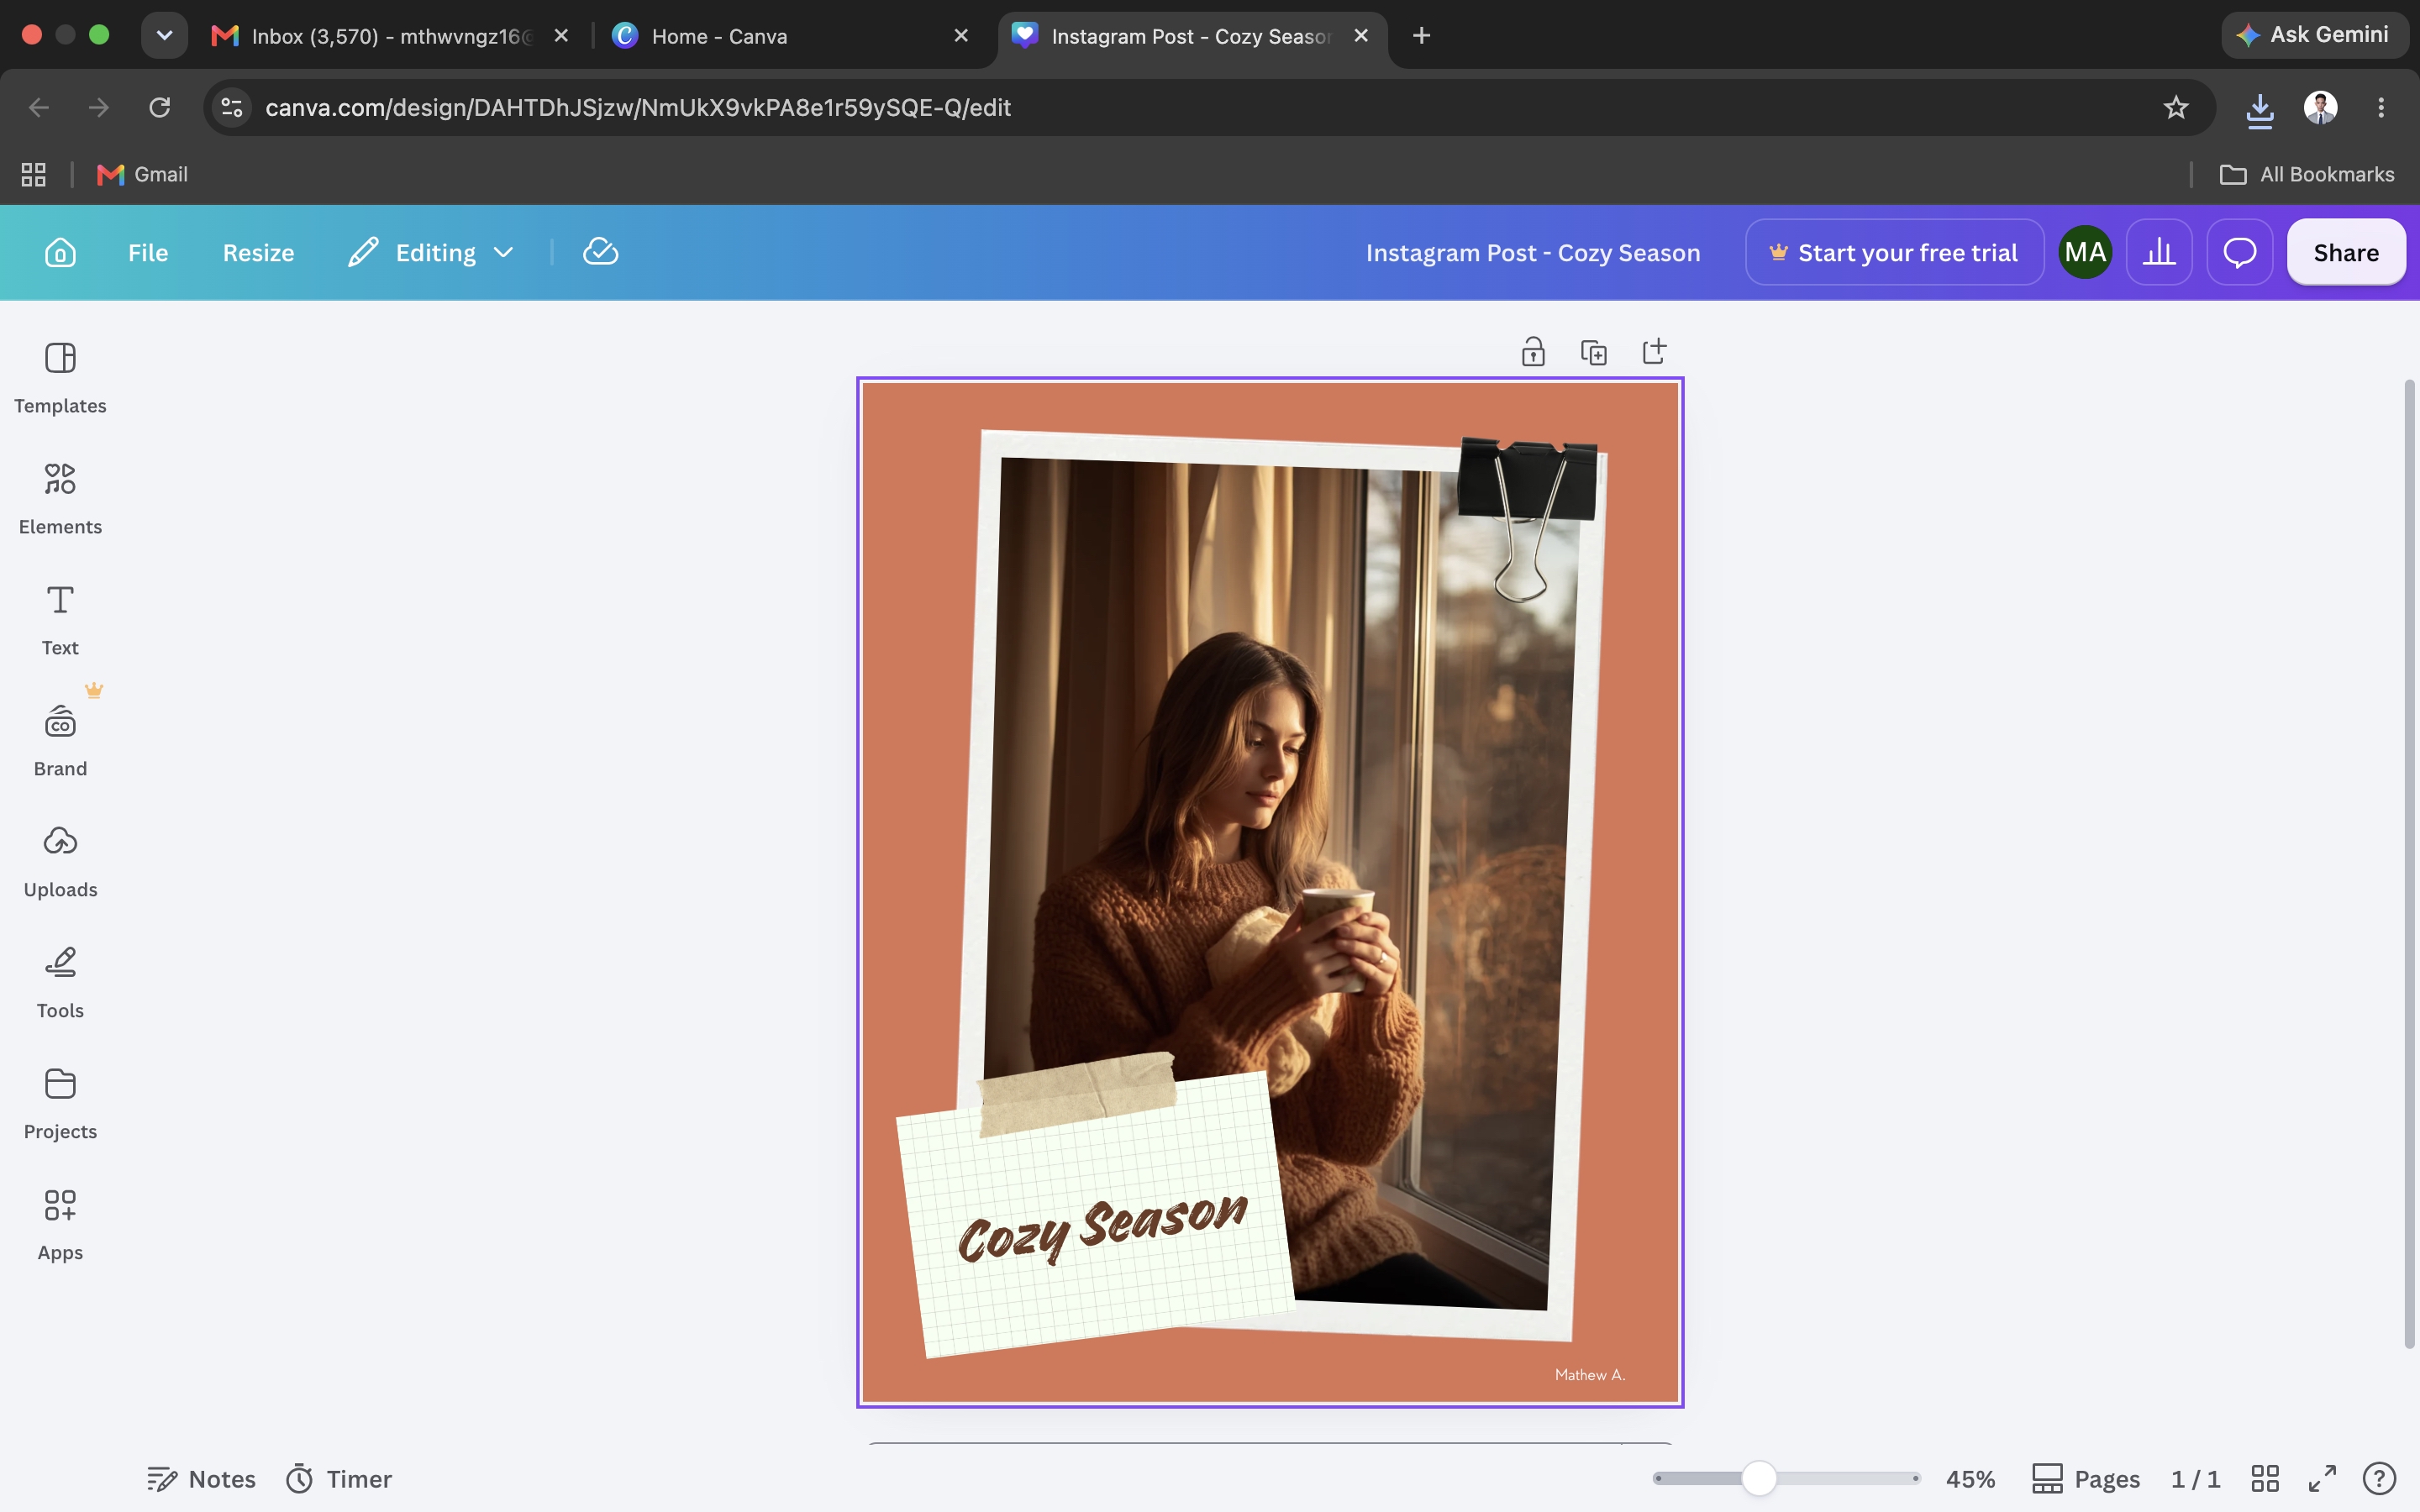
Task: Open the Tools panel
Action: [60, 983]
